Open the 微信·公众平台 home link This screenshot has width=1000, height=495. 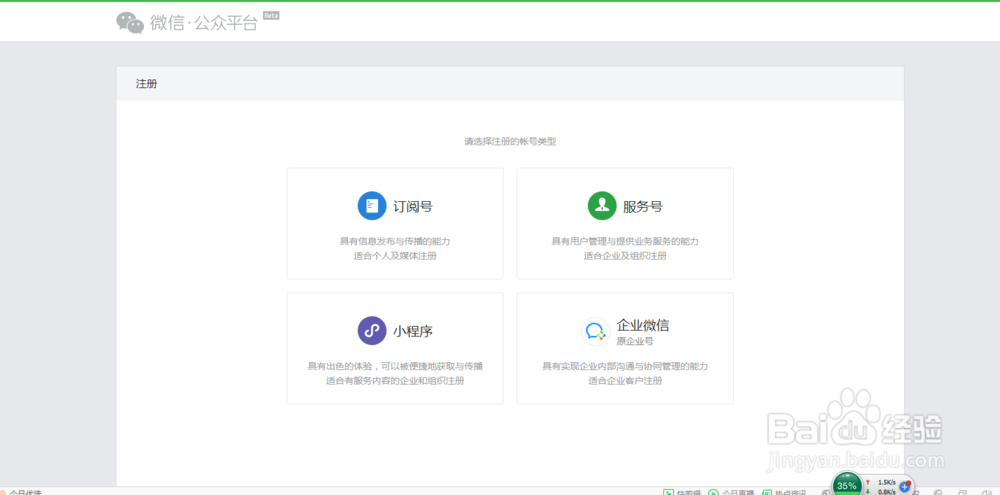tap(204, 23)
